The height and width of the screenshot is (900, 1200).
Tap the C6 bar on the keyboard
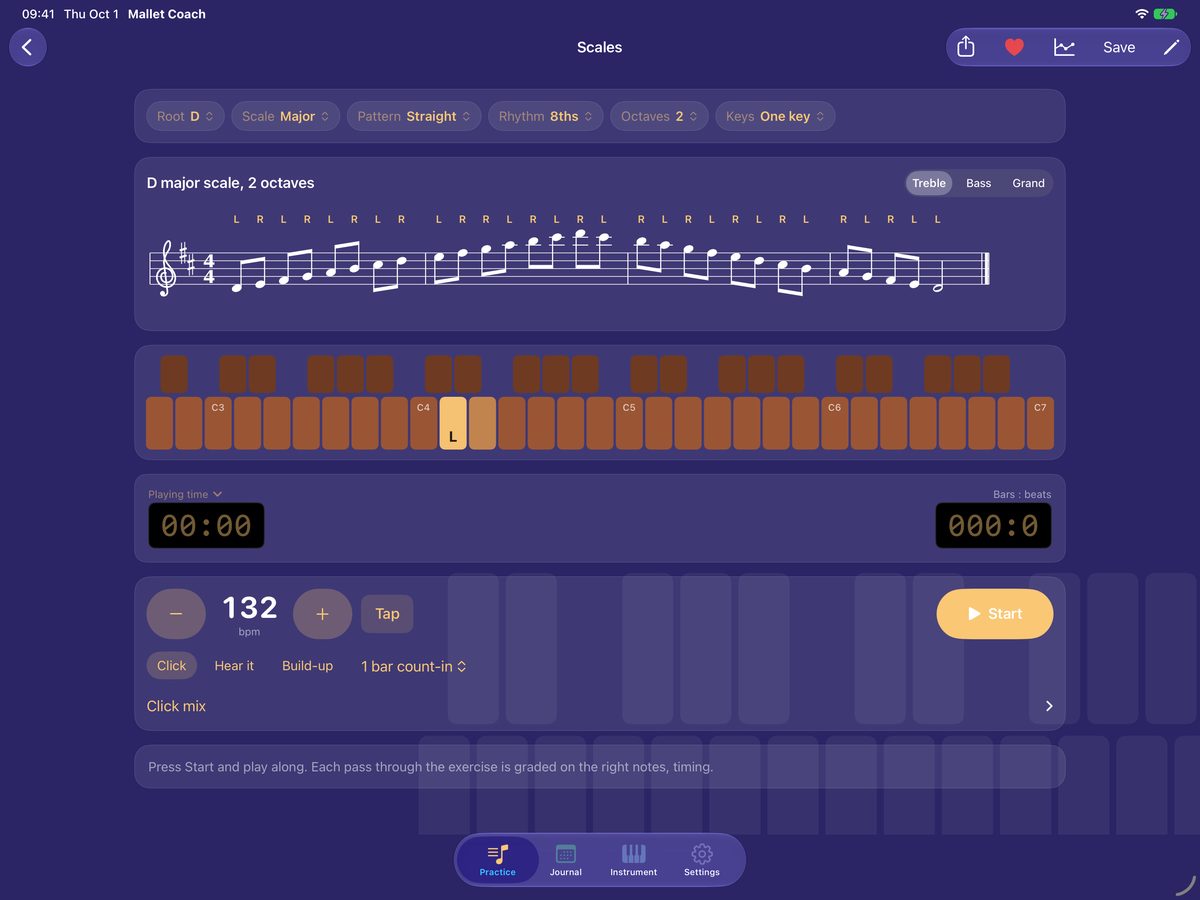tap(835, 423)
